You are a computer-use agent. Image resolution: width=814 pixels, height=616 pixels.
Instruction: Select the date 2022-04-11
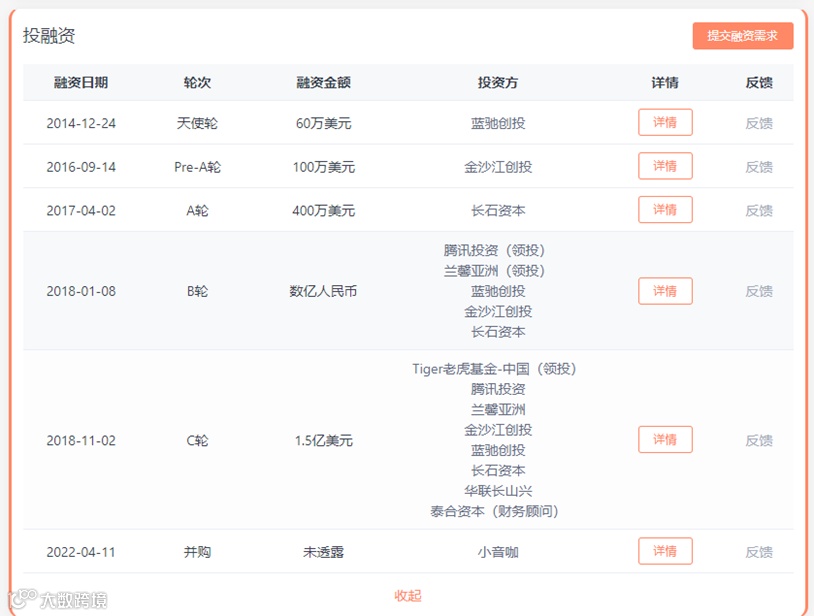[x=81, y=552]
